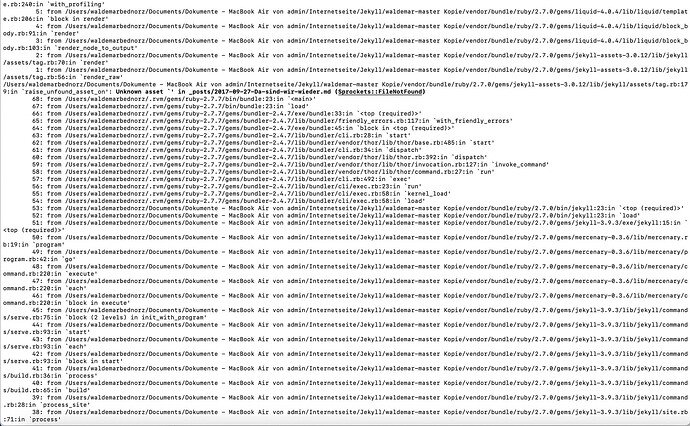The width and height of the screenshot is (690, 426).
Task: Click frame 65 with_friendly_errors line
Action: tap(272, 121)
